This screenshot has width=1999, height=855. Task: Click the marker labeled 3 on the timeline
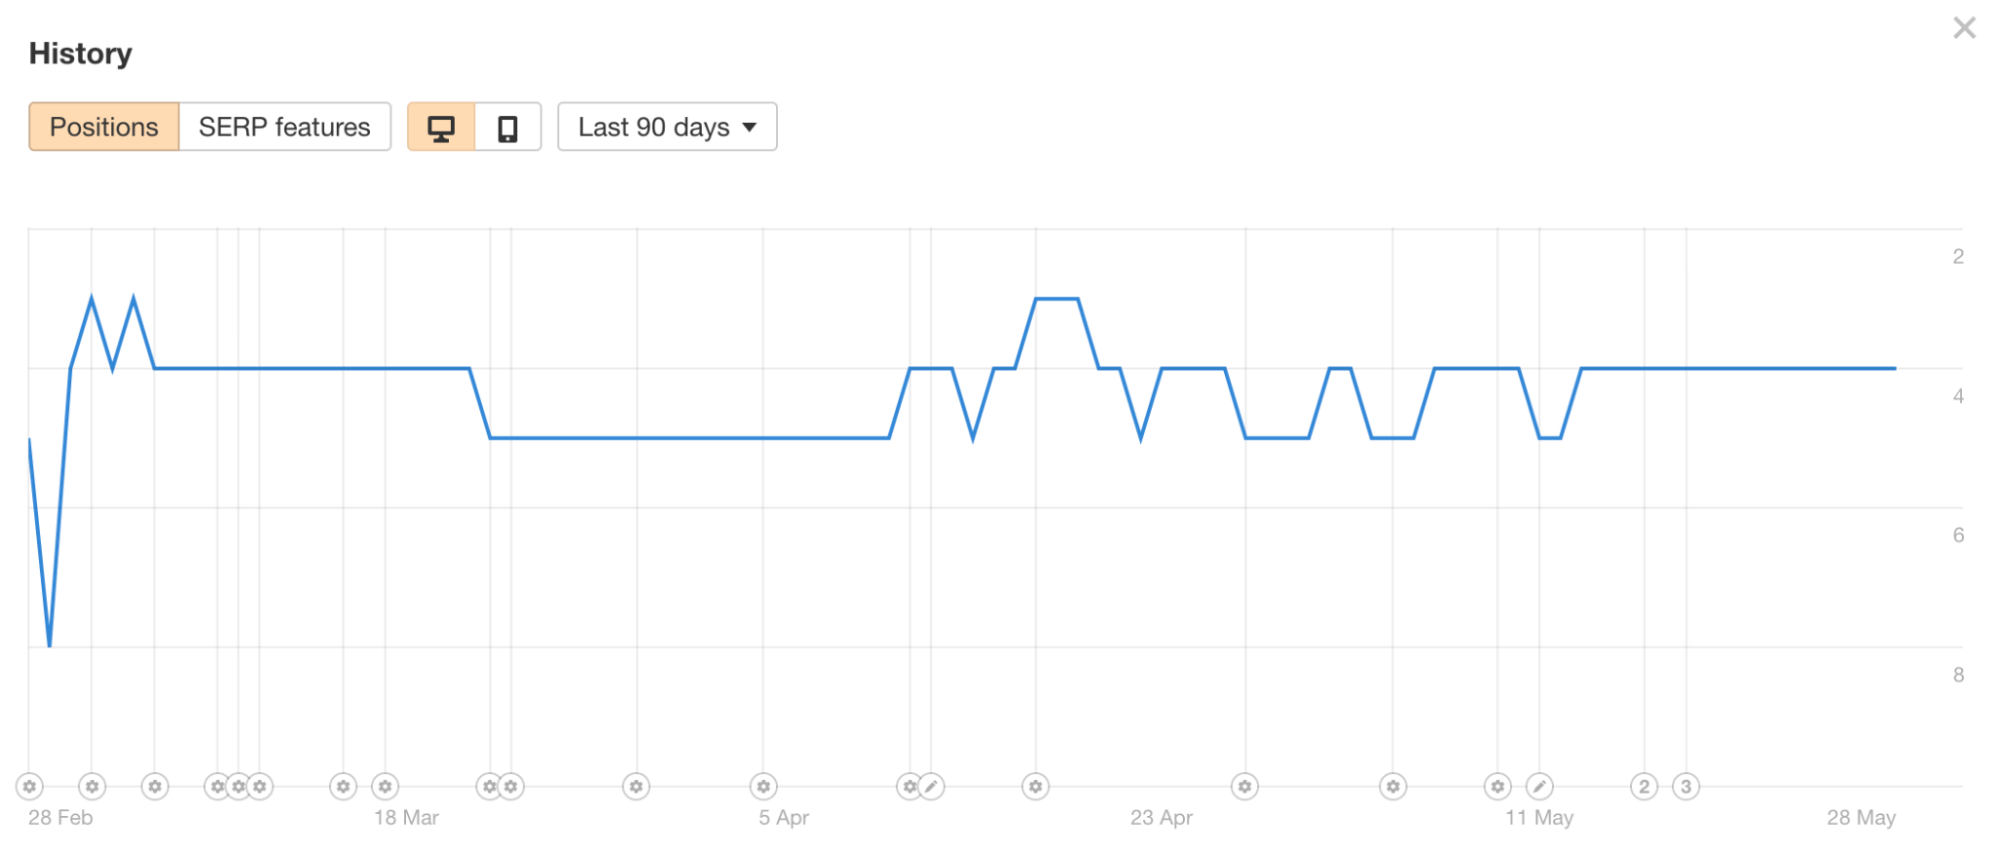pos(1686,787)
